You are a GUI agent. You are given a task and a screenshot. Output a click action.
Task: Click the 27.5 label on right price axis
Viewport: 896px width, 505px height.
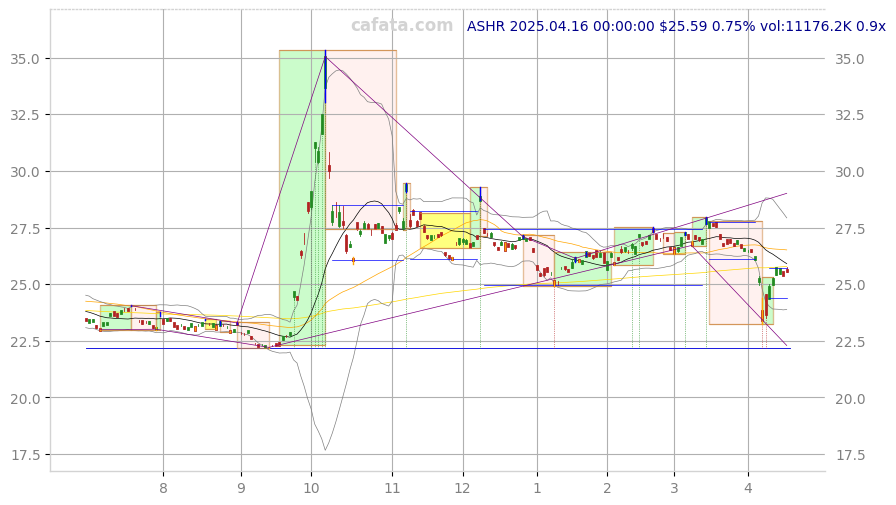coord(850,229)
